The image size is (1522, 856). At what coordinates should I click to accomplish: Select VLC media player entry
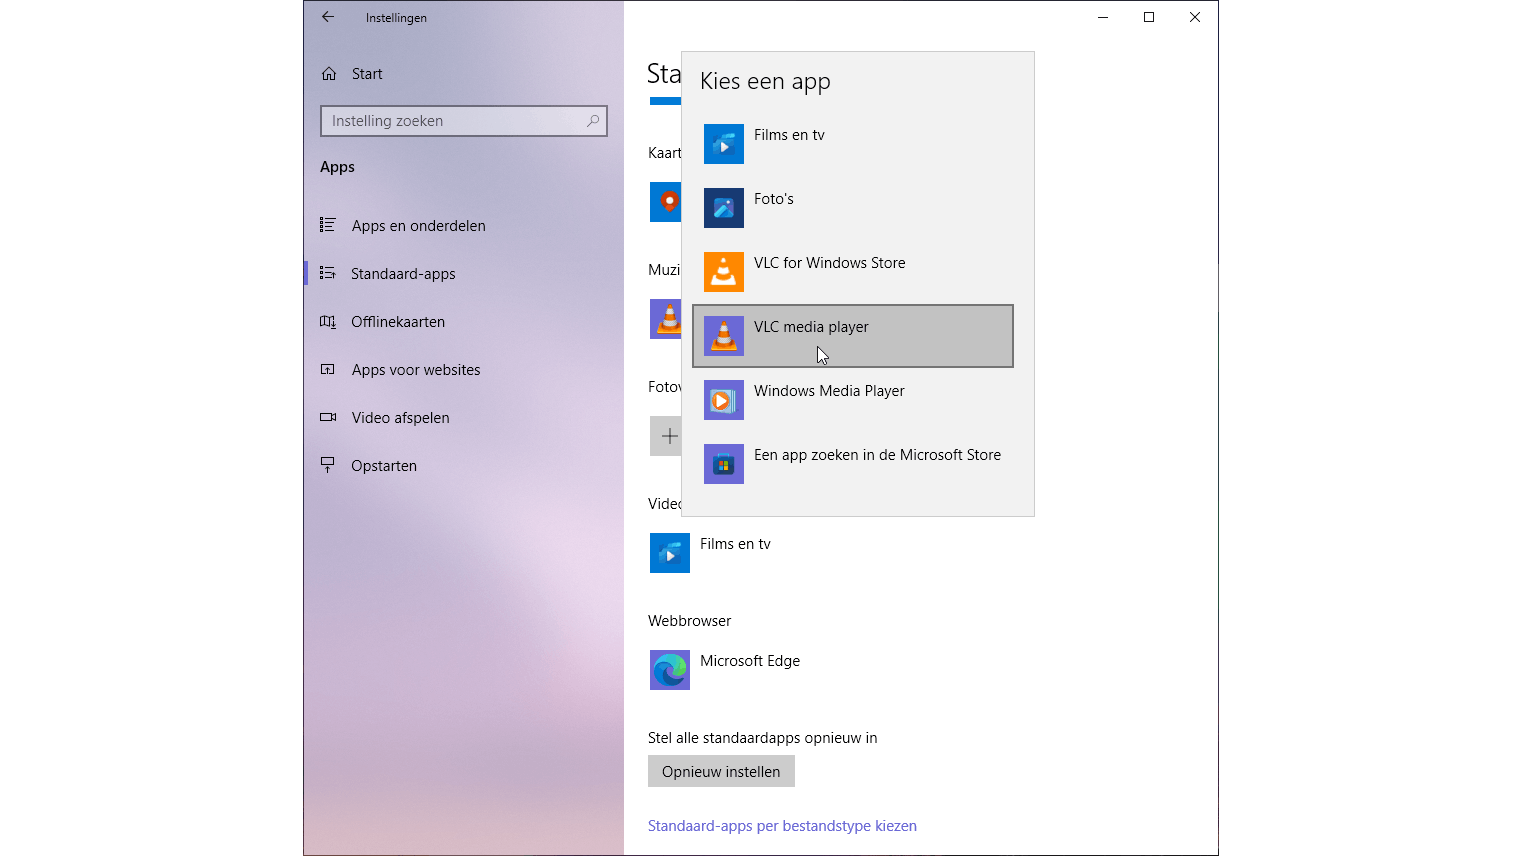tap(853, 336)
